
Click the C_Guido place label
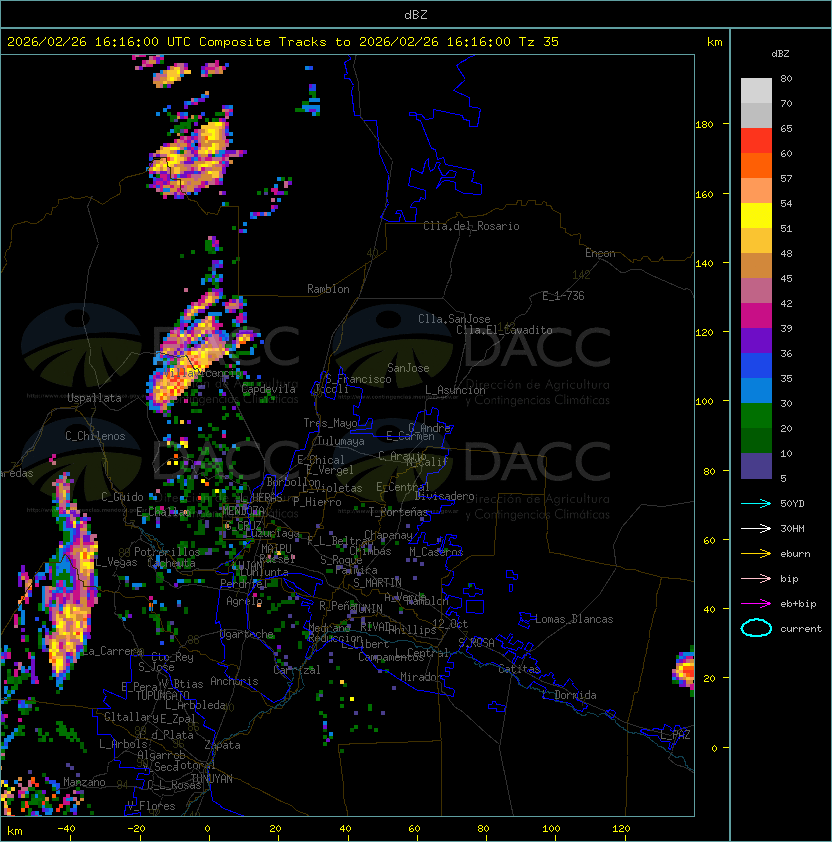point(122,497)
